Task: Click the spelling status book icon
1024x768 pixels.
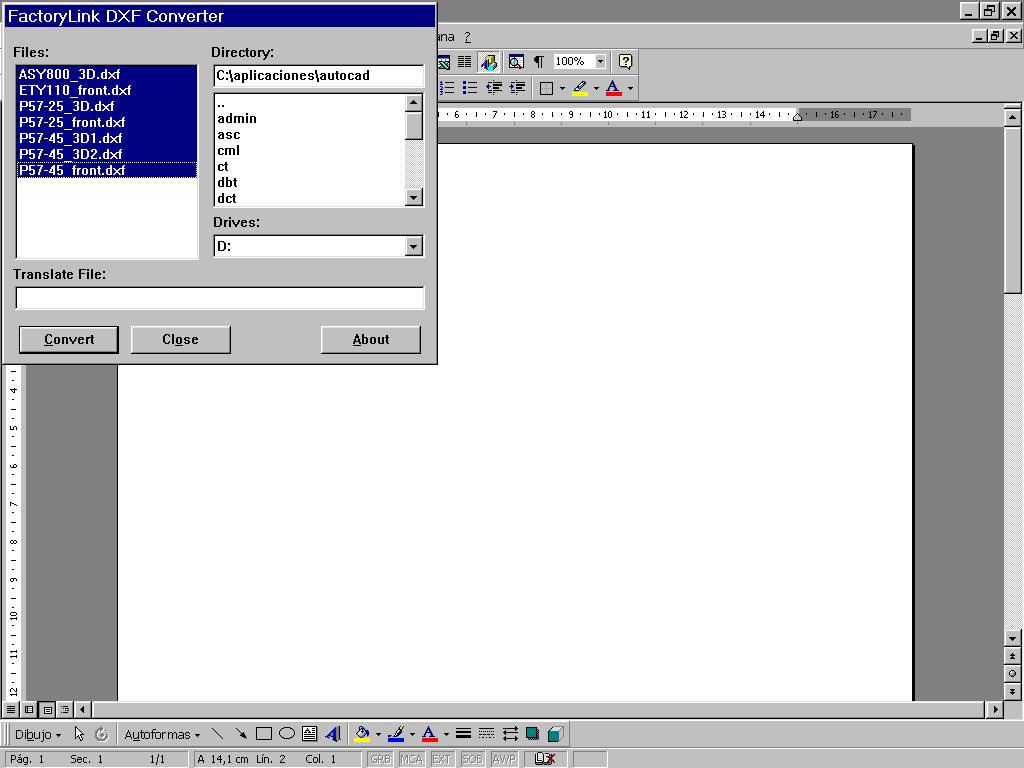Action: coord(545,759)
